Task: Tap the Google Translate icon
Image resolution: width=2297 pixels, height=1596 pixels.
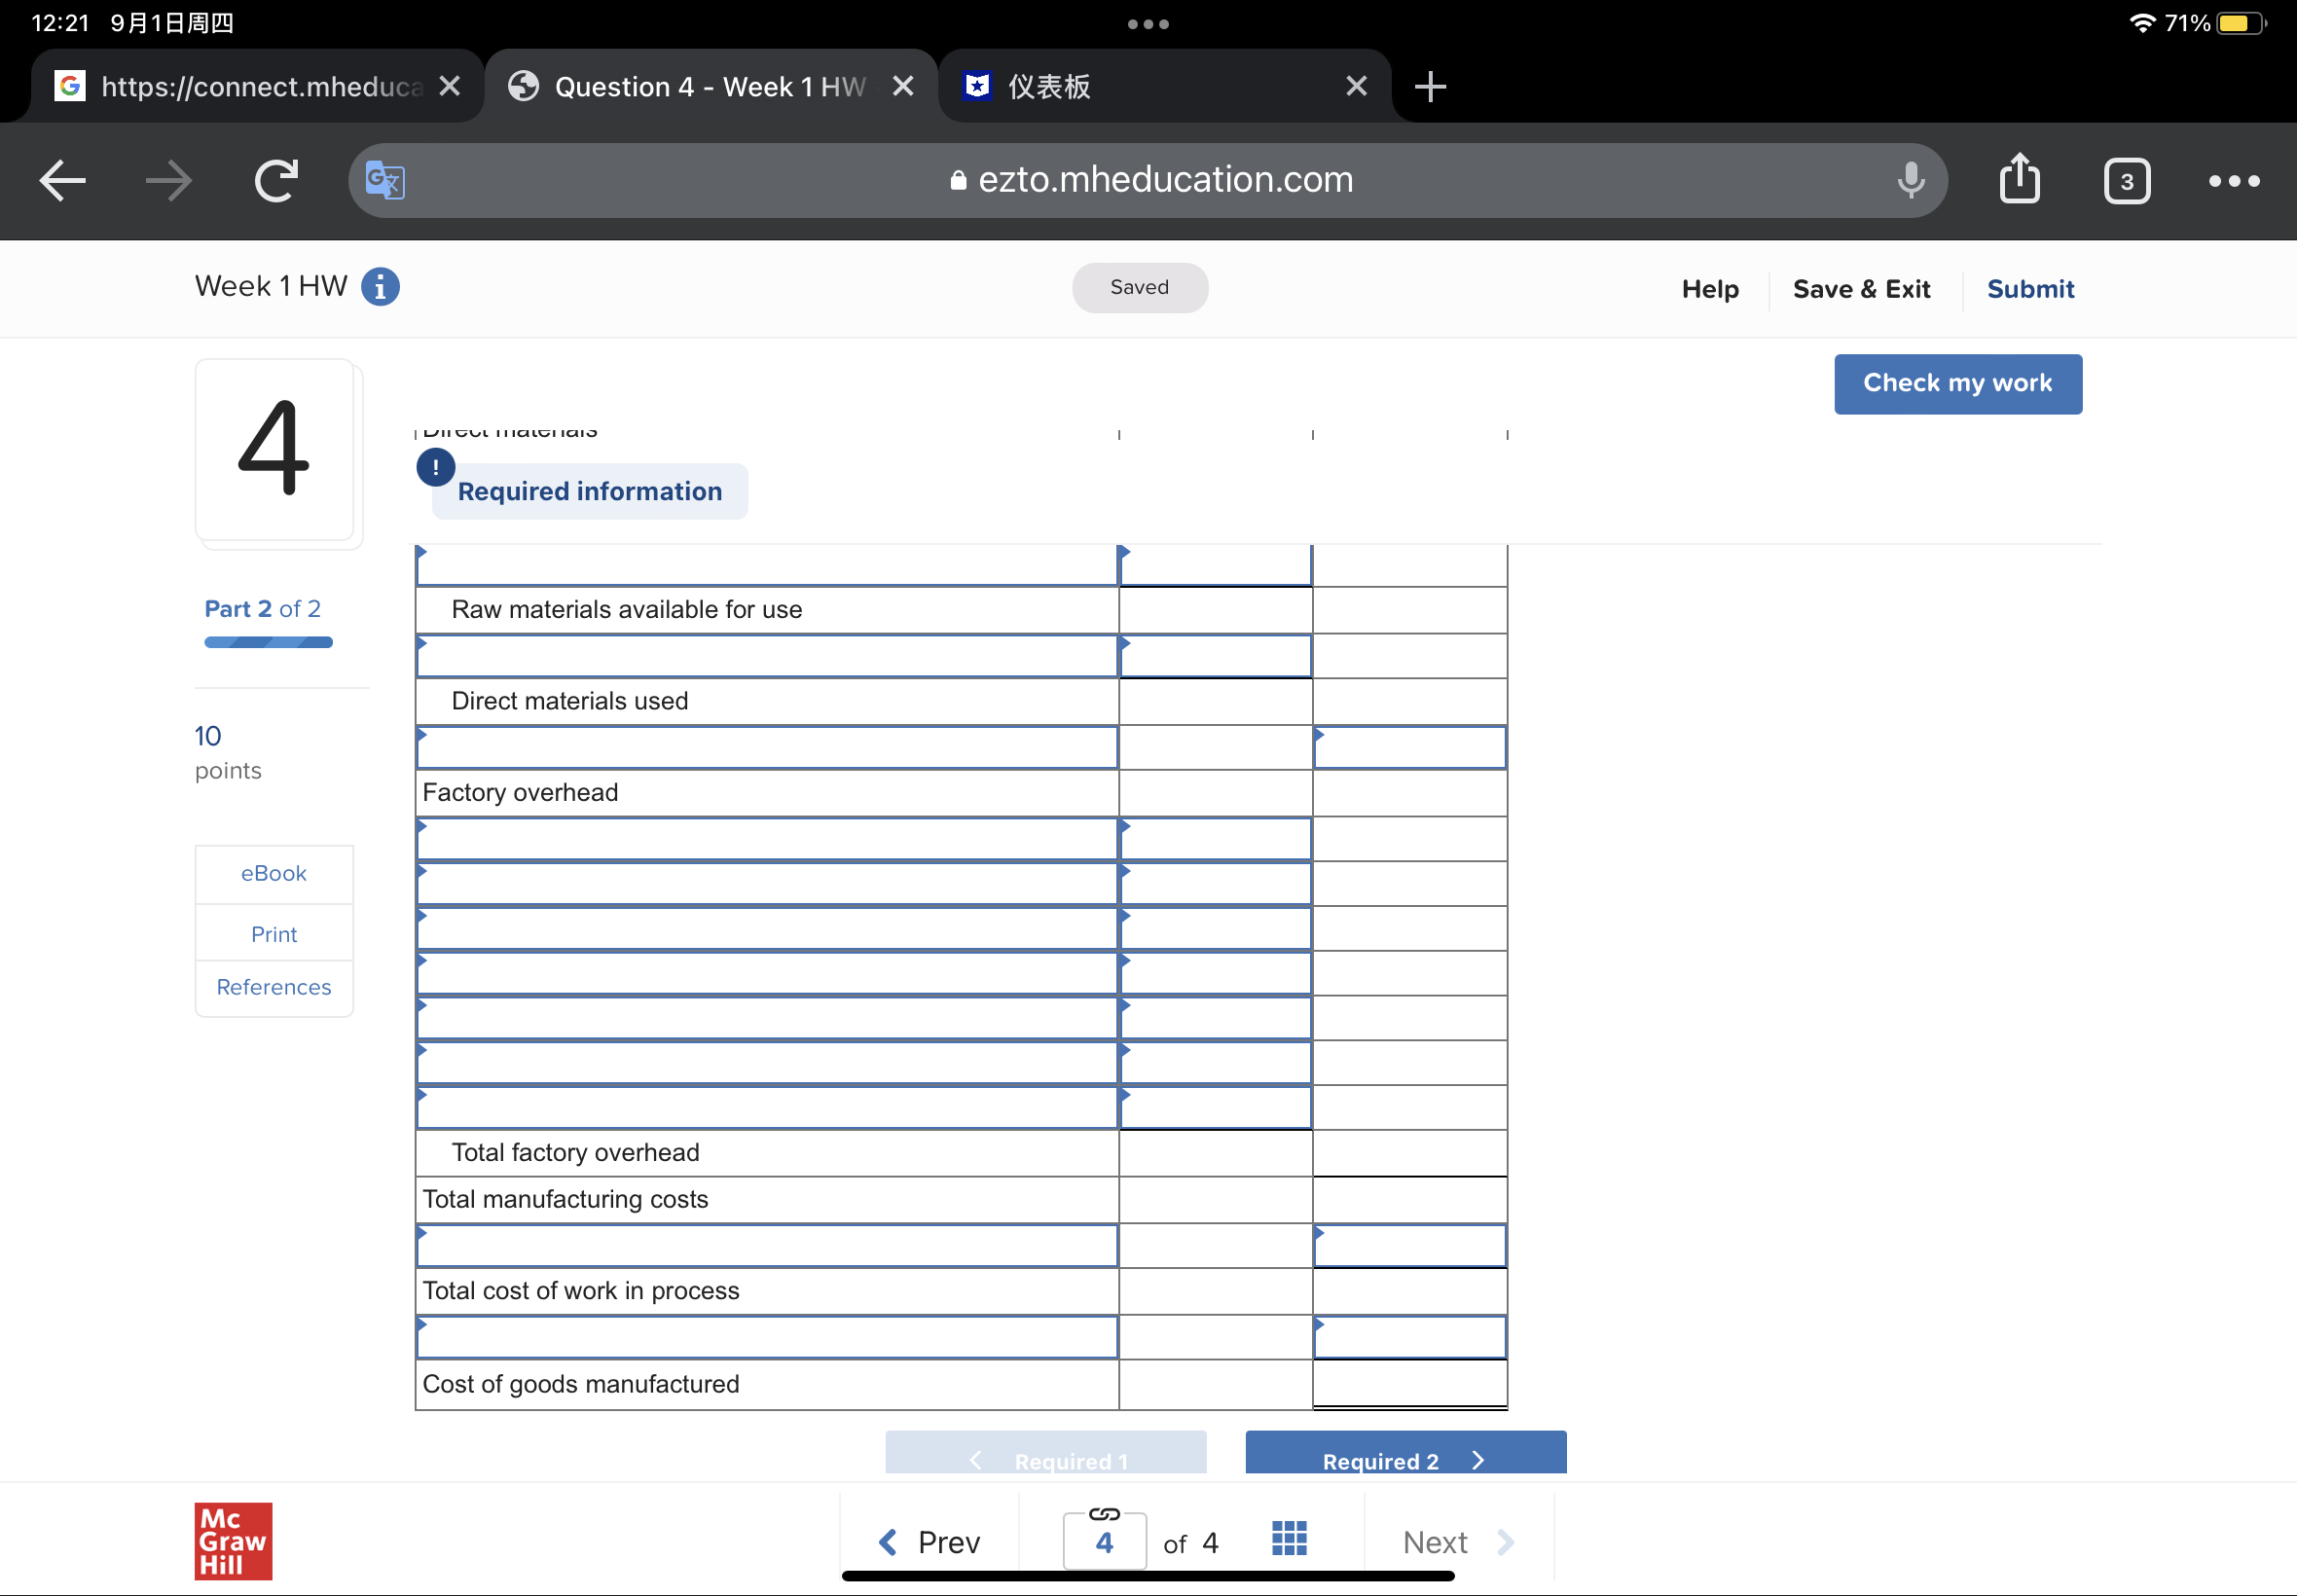Action: pos(385,181)
